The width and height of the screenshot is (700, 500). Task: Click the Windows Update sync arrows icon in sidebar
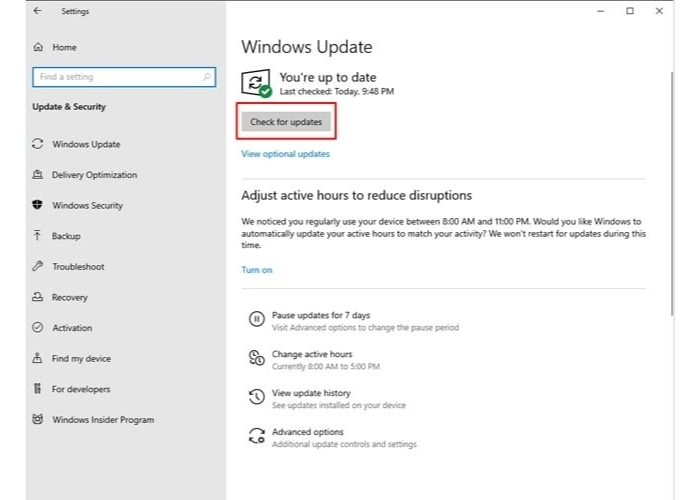coord(38,144)
